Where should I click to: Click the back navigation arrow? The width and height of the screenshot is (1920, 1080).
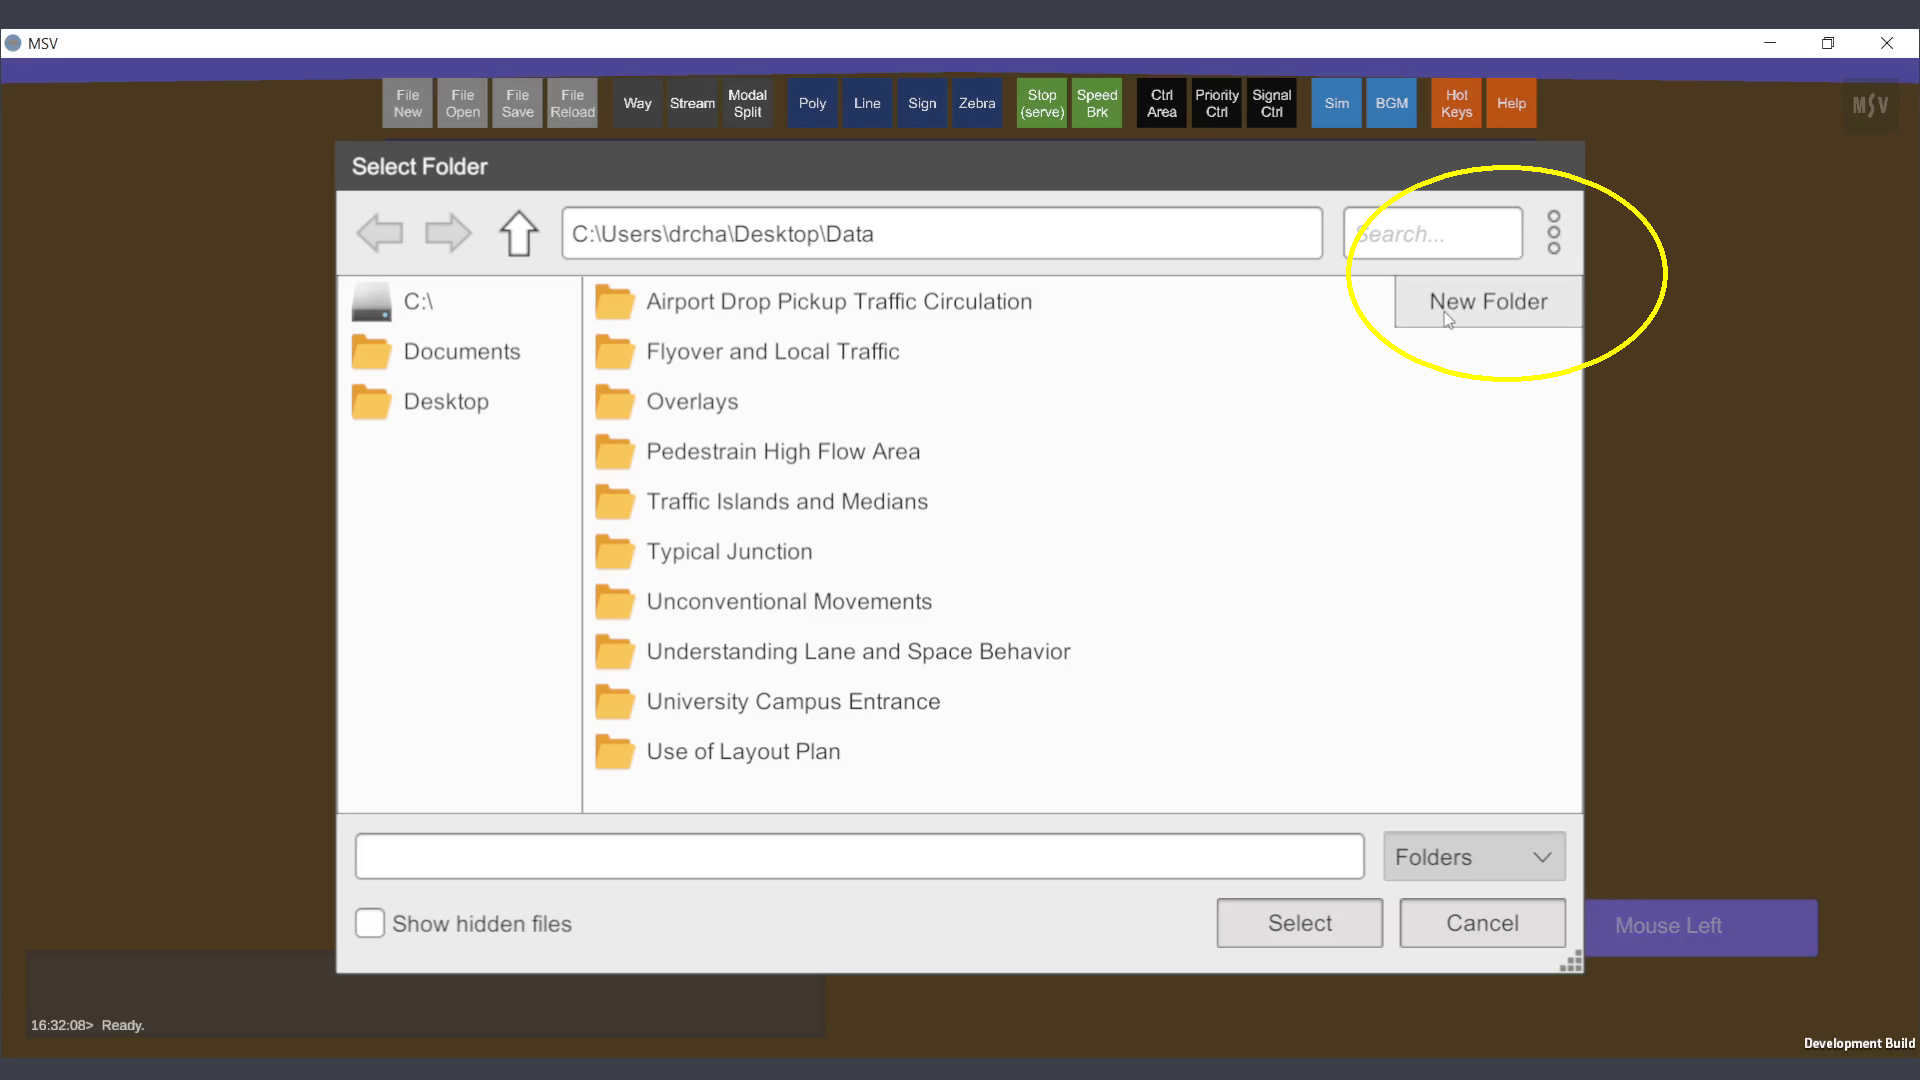click(379, 233)
